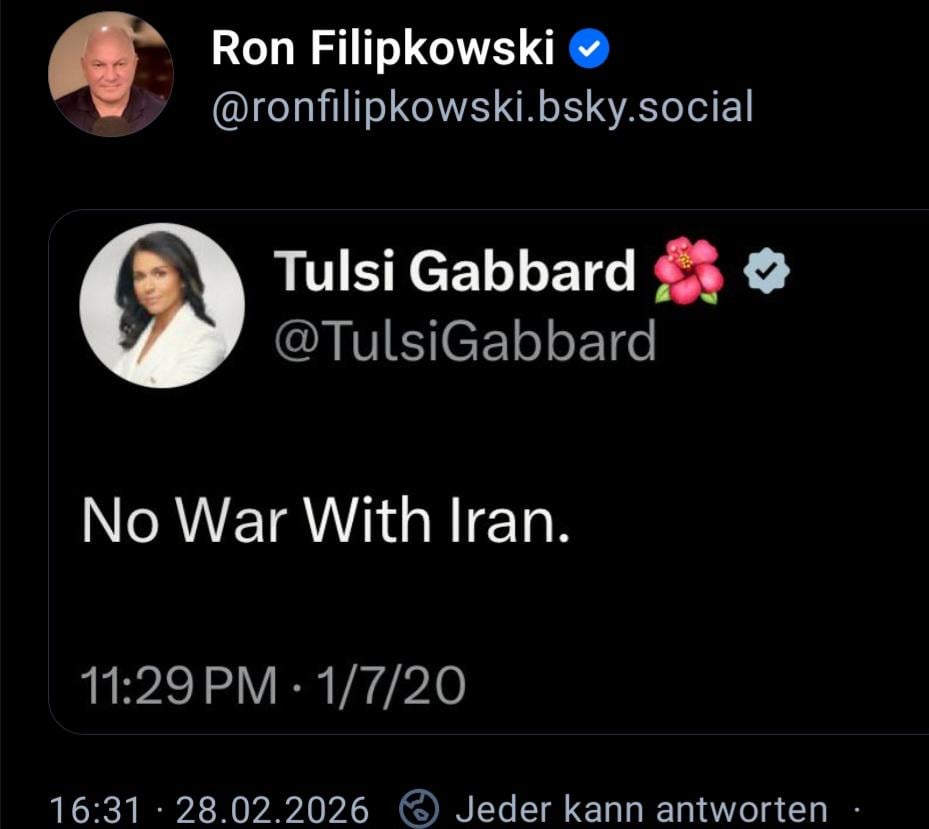
Task: Click the globe reply-settings icon
Action: click(x=419, y=808)
